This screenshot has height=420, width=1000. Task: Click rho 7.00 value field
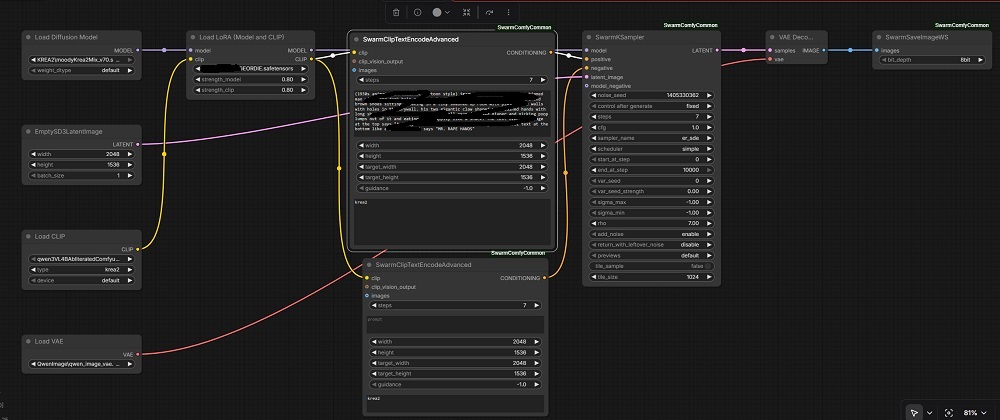pos(652,224)
